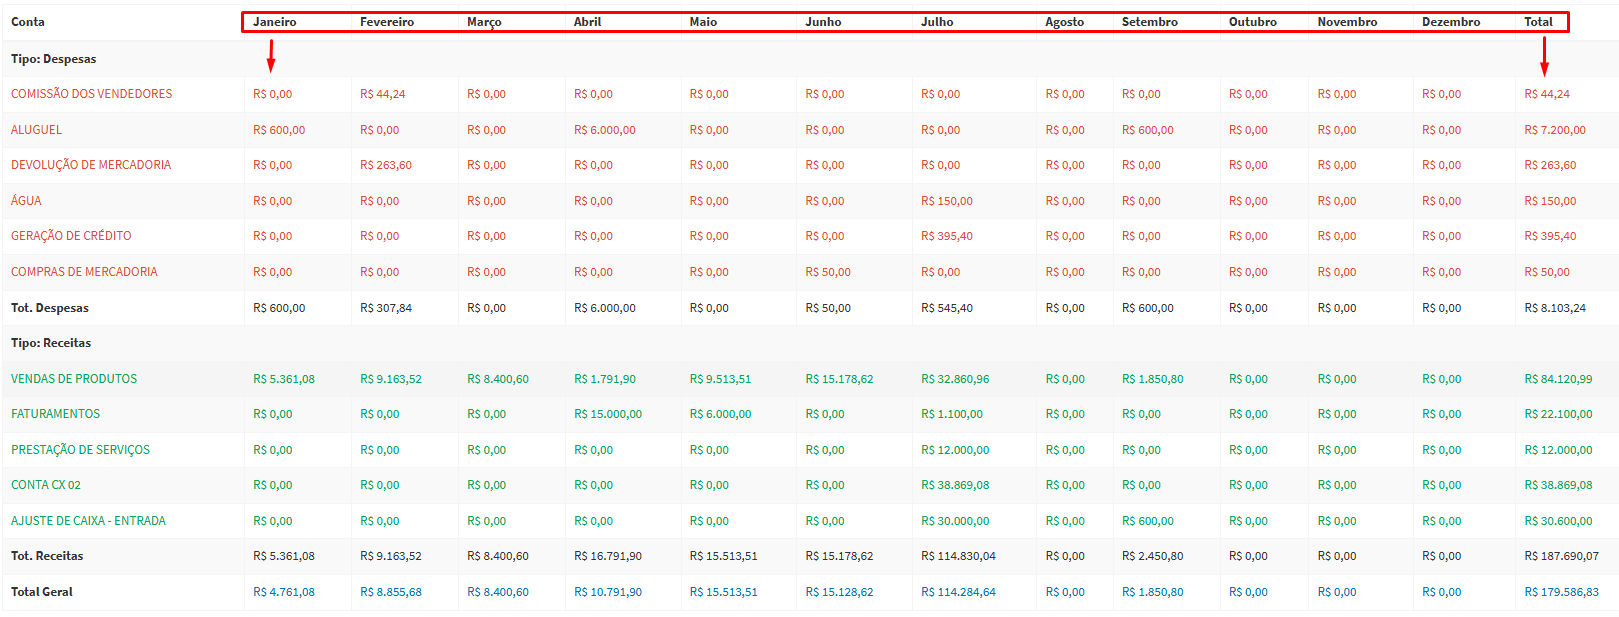Open the COMPRAS DE MERCADORIA account
Viewport: 1619px width, 617px height.
click(84, 272)
